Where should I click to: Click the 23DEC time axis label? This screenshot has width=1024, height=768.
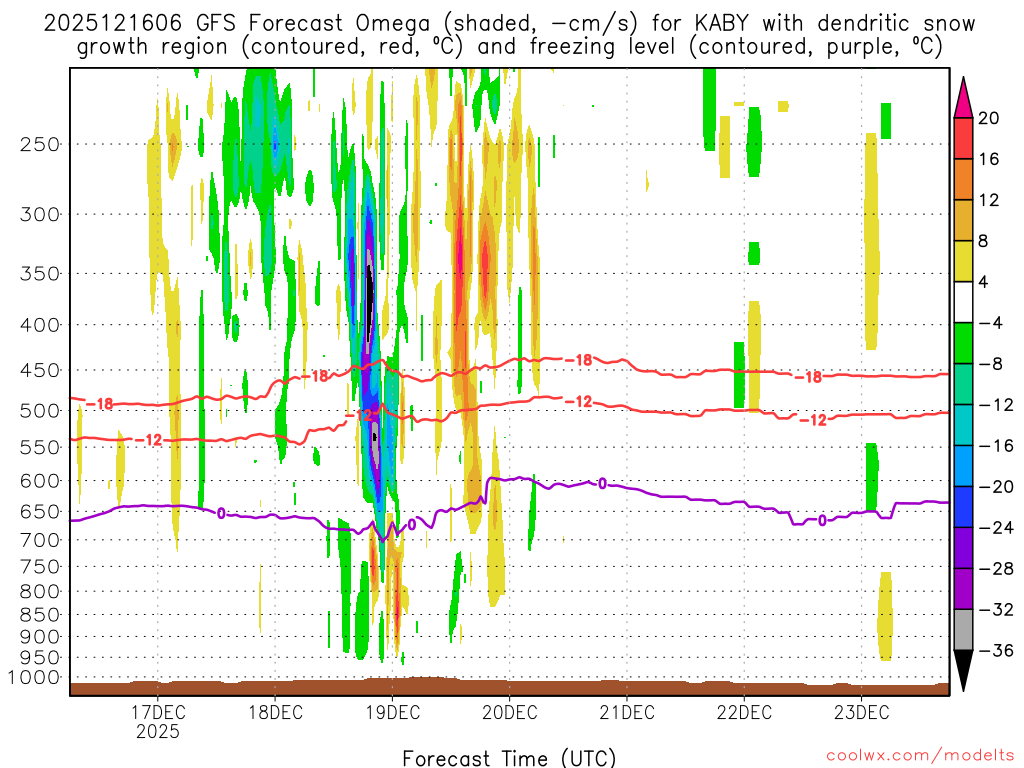[860, 713]
